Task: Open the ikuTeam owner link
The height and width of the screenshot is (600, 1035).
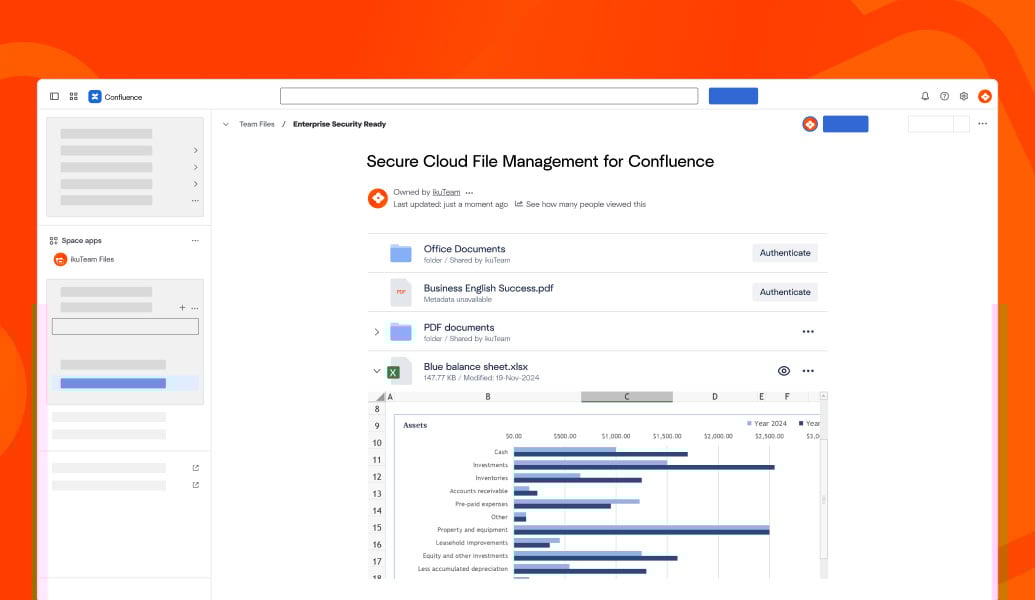Action: click(446, 192)
